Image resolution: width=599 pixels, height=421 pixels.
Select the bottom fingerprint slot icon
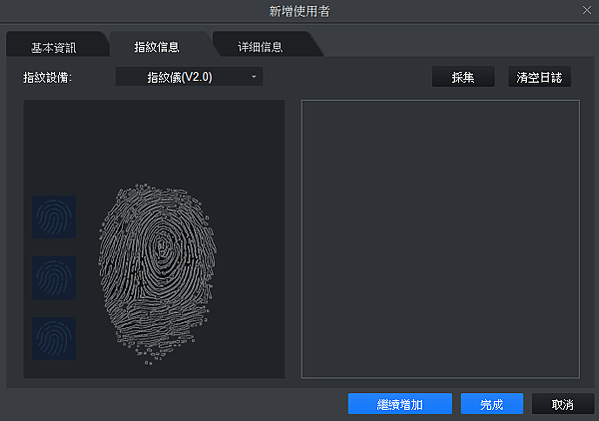click(54, 338)
